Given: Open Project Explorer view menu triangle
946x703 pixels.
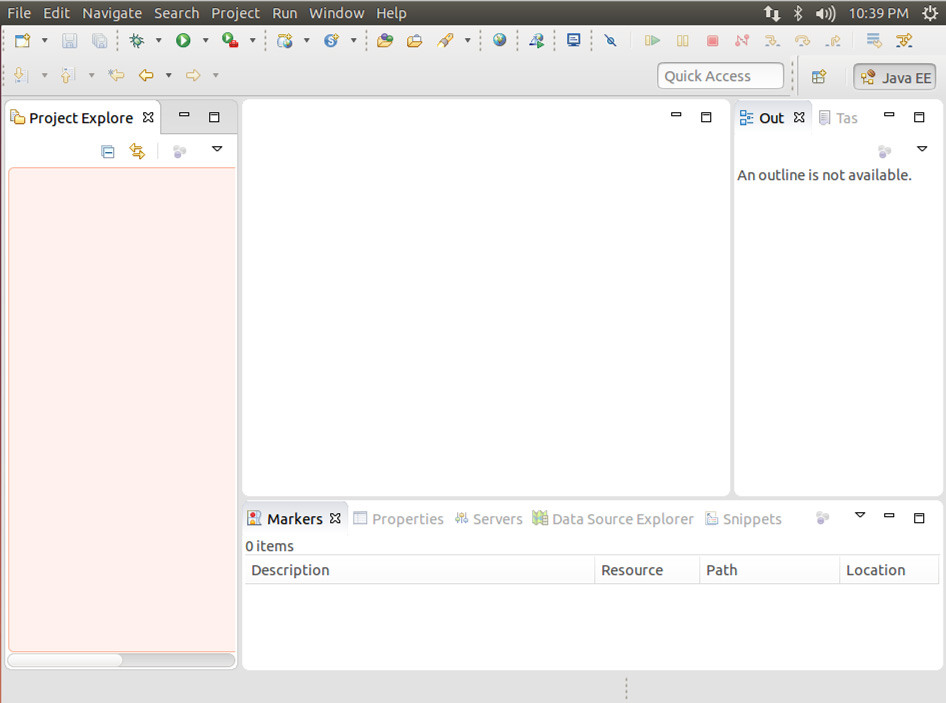Looking at the screenshot, I should [217, 149].
